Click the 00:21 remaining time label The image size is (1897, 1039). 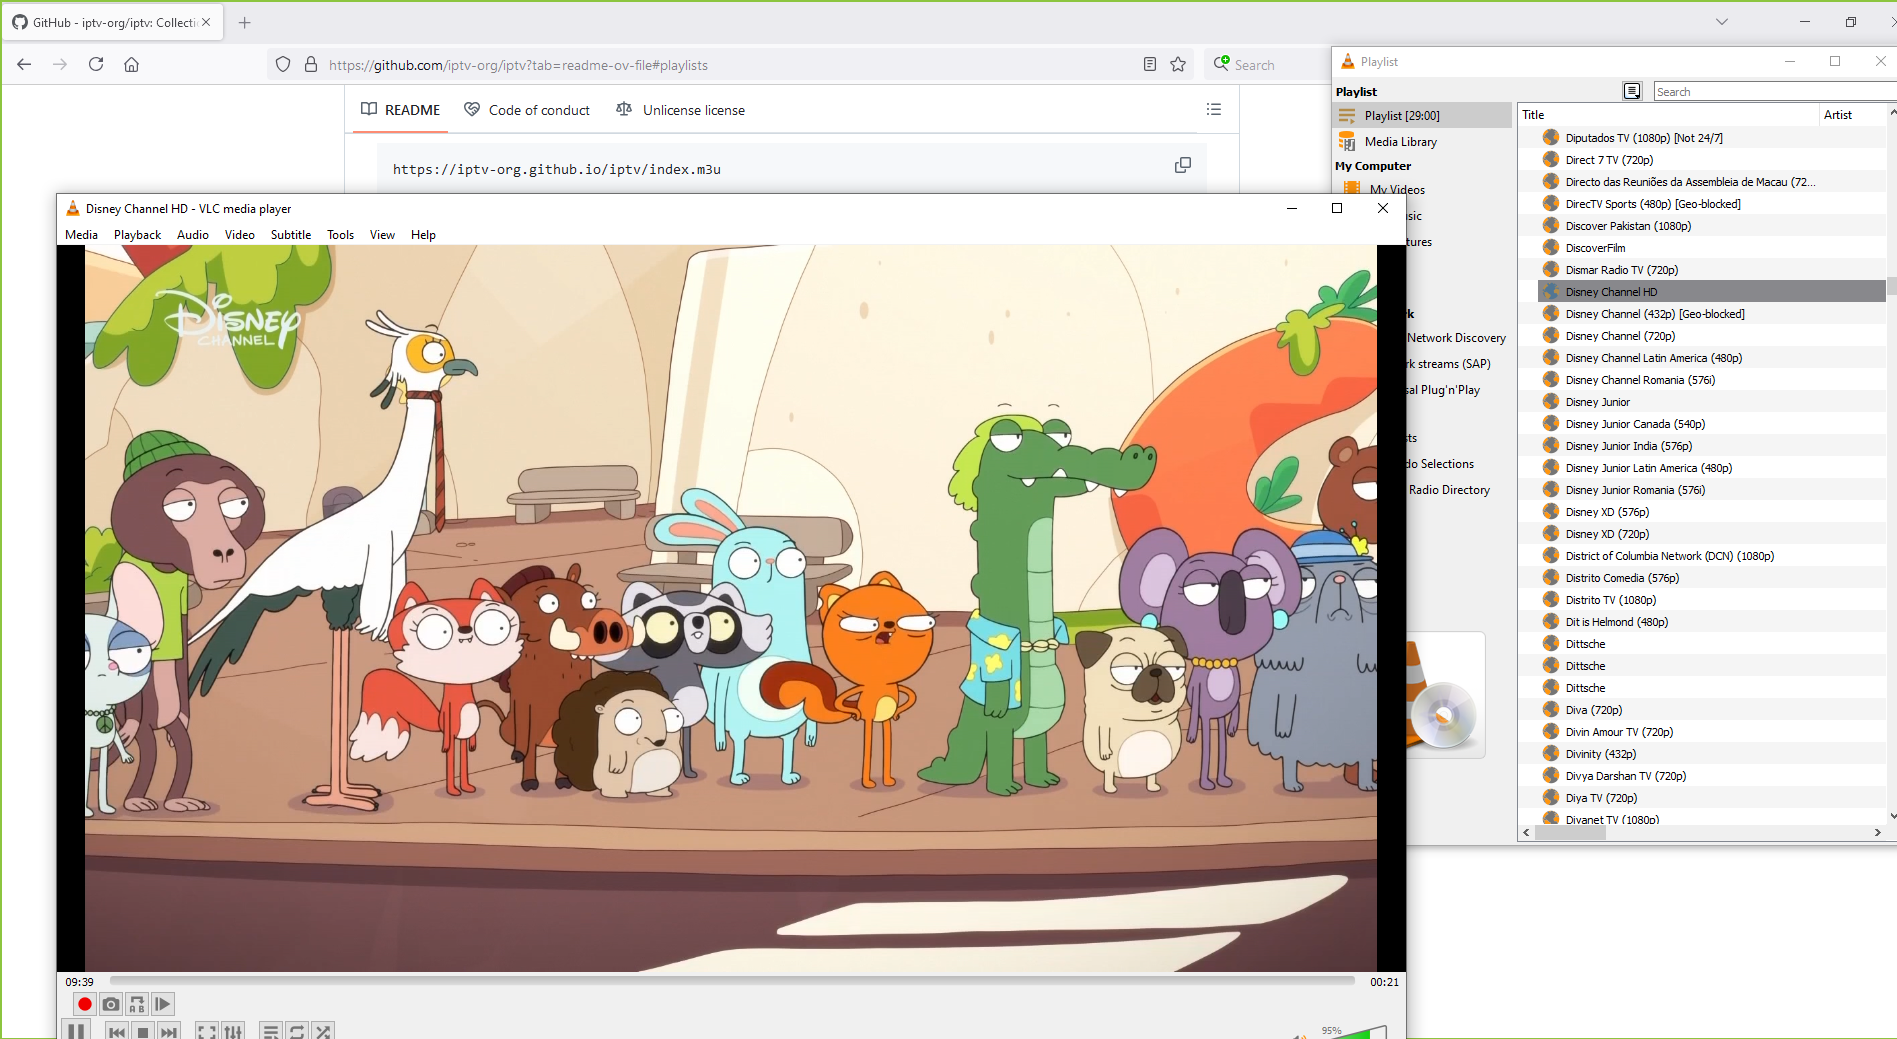pos(1384,982)
